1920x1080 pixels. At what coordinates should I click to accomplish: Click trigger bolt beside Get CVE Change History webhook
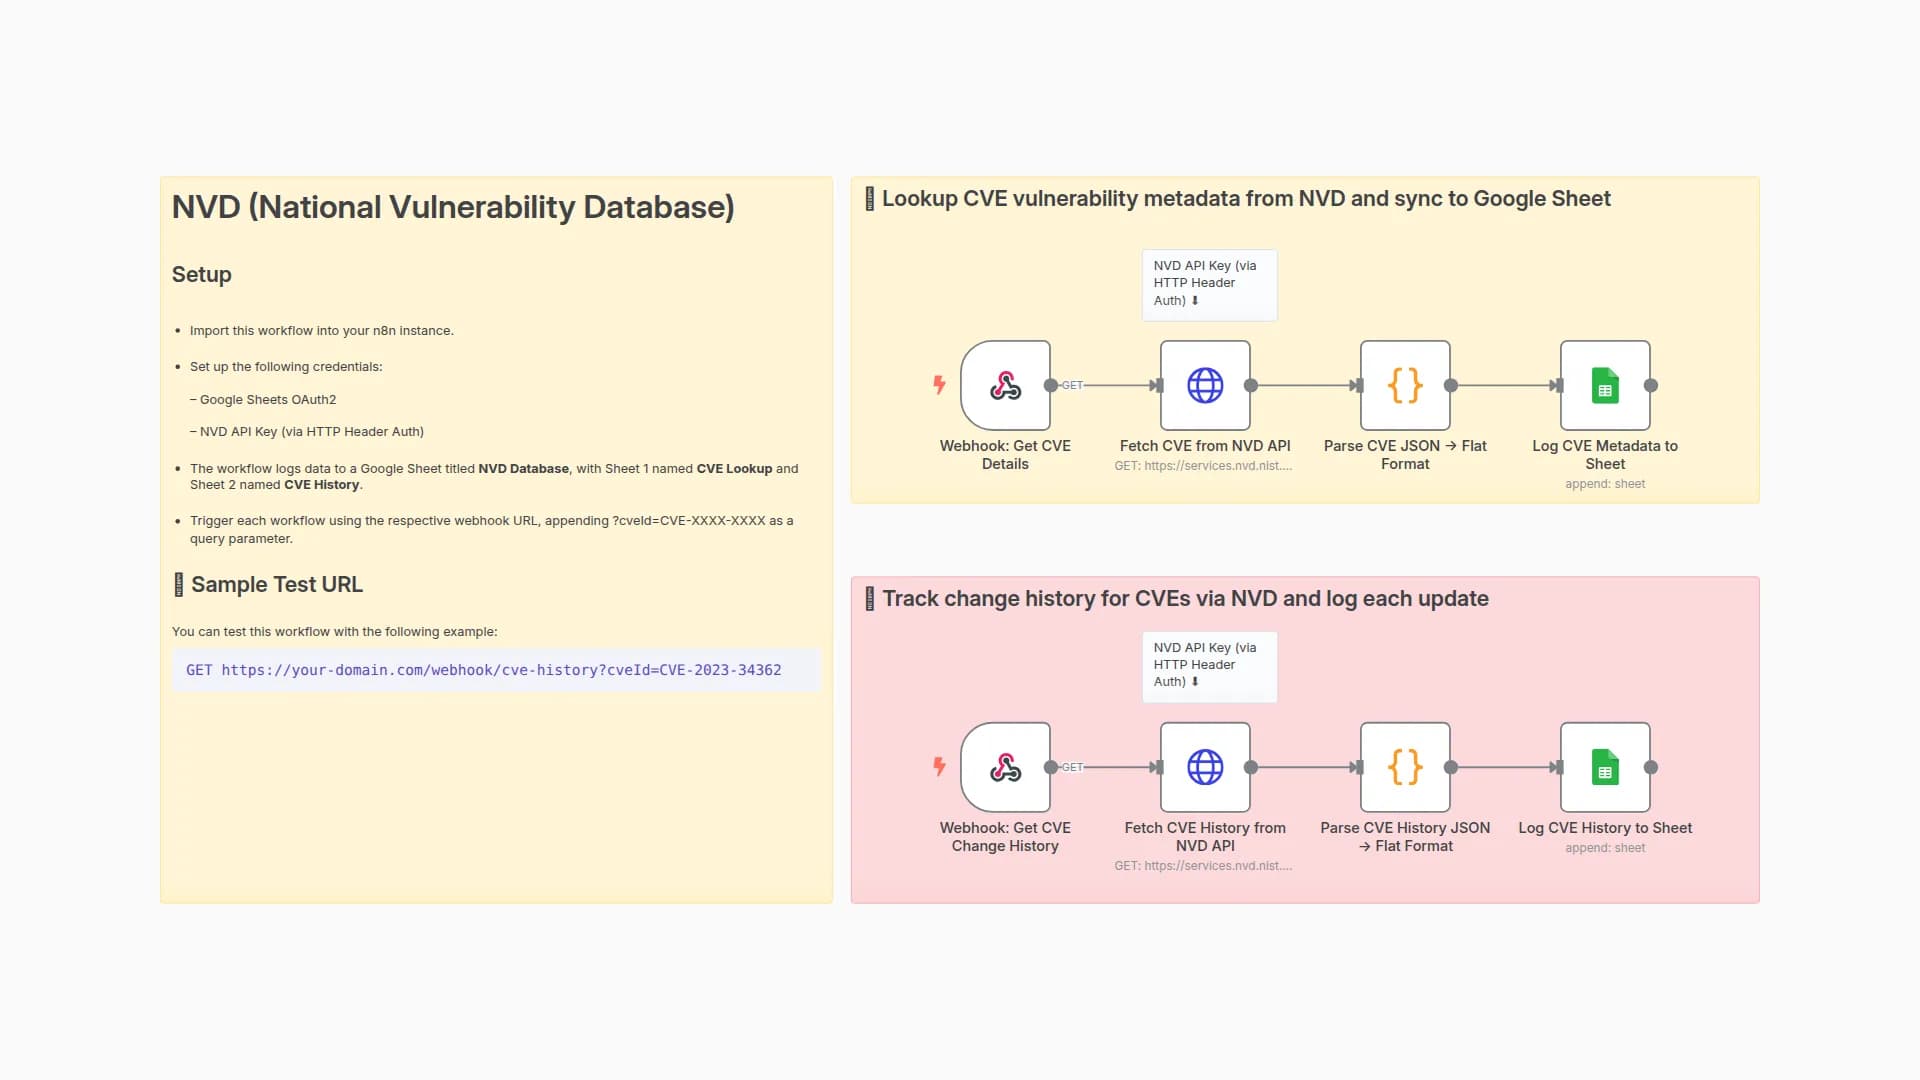tap(939, 766)
